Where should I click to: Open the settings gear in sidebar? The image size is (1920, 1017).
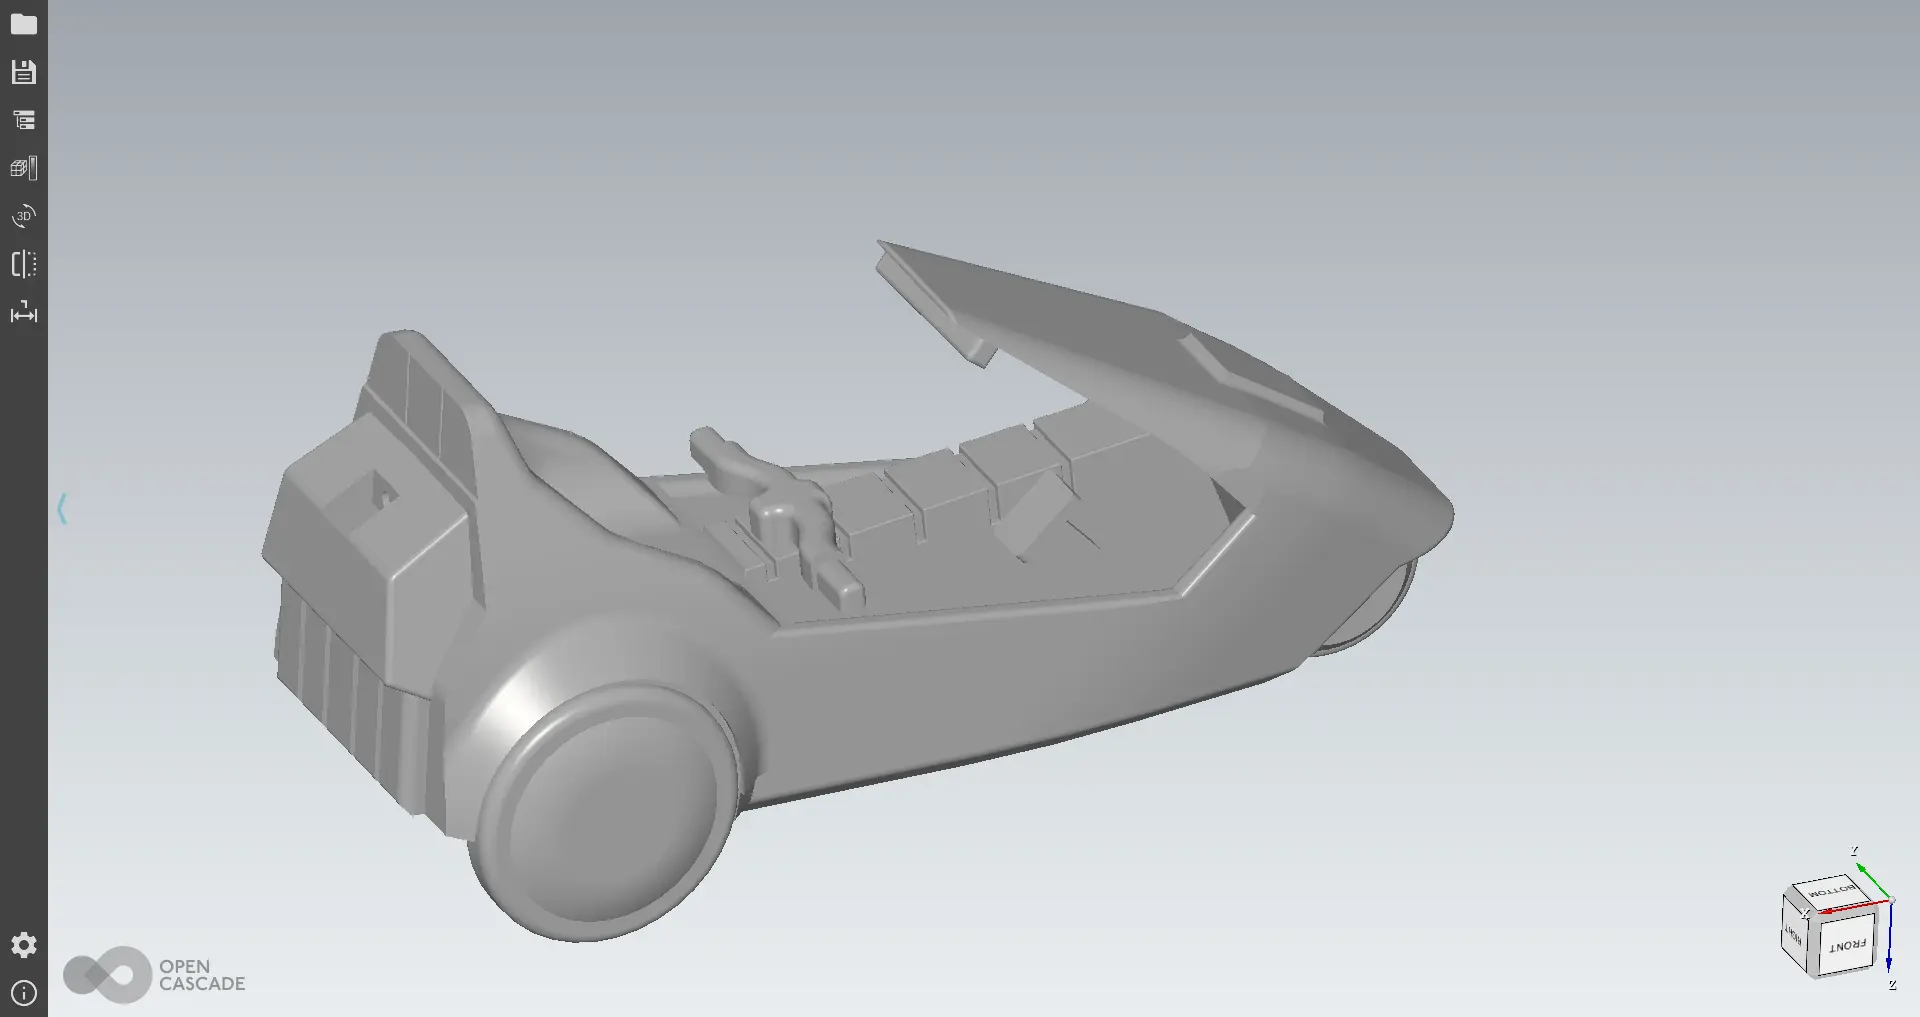pos(23,945)
